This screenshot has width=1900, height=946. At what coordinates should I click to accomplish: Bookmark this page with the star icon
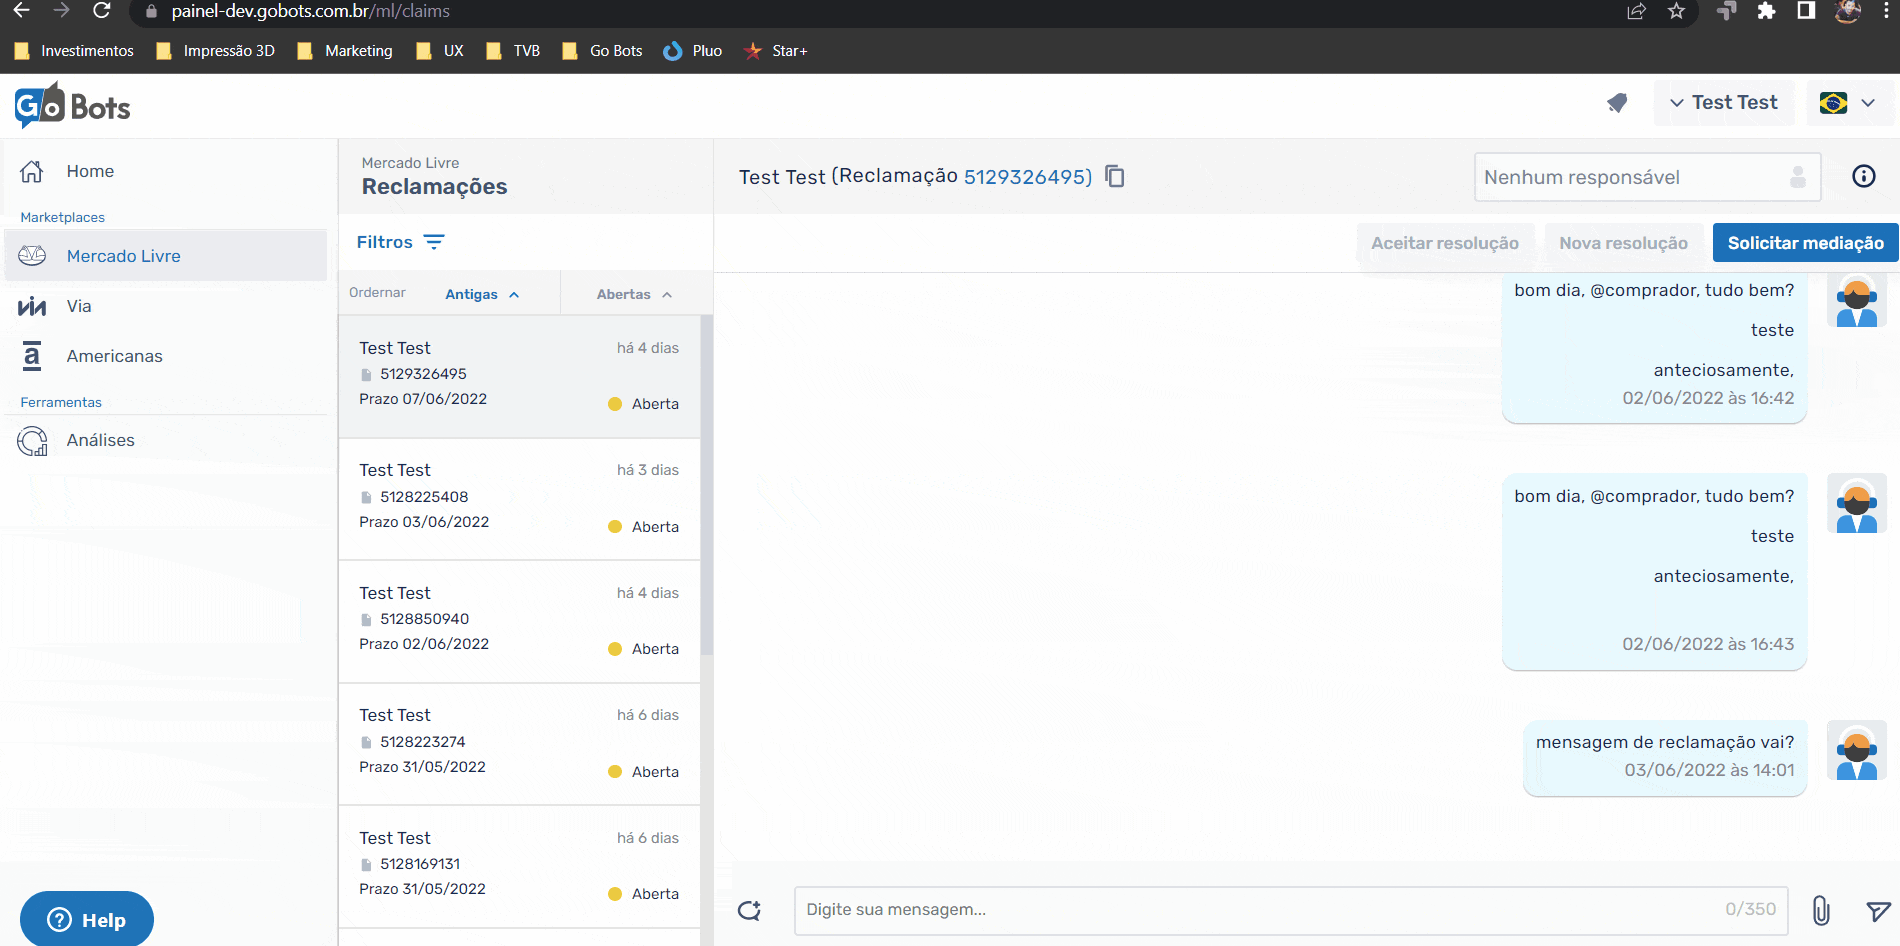[x=1677, y=11]
